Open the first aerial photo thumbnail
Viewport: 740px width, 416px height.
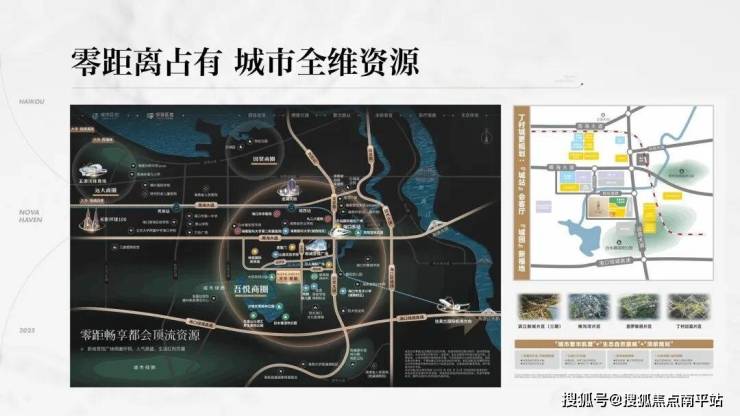tap(539, 306)
